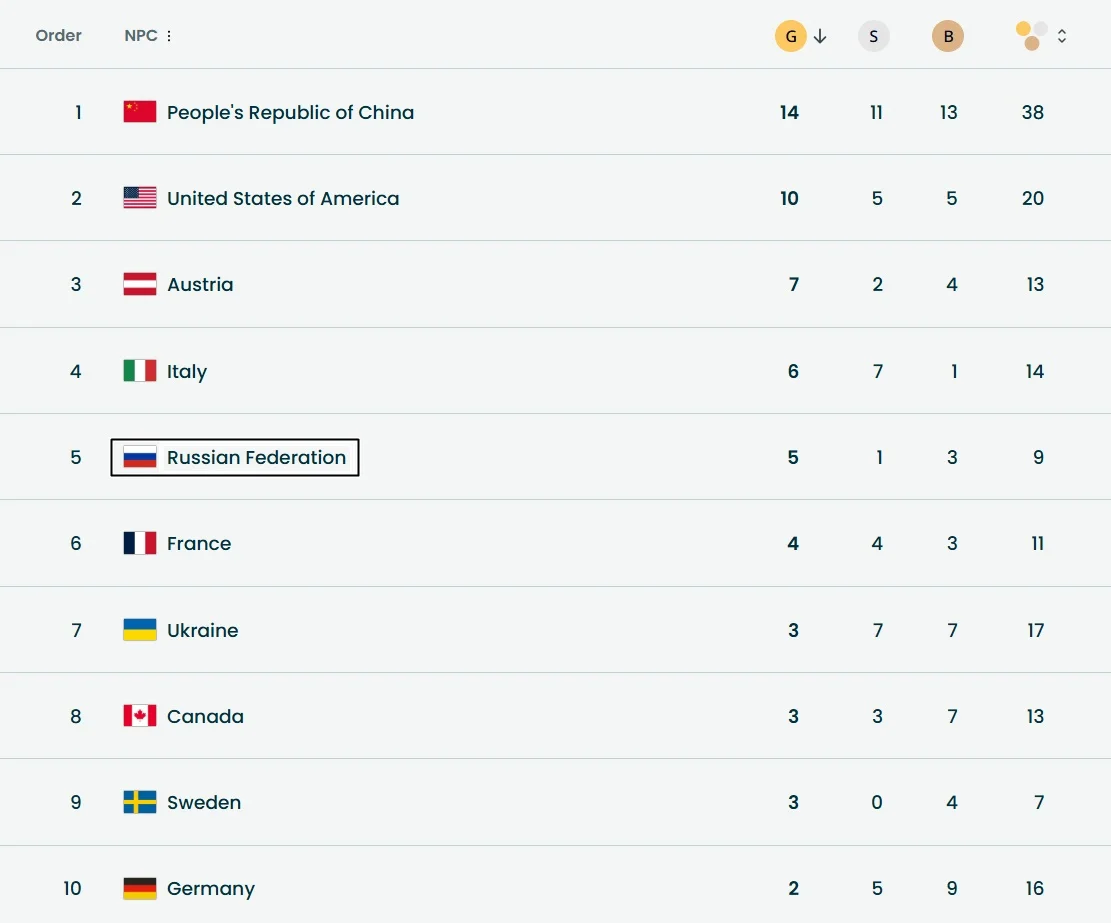The image size is (1111, 923).
Task: Toggle total medals sort arrows
Action: tap(1062, 36)
